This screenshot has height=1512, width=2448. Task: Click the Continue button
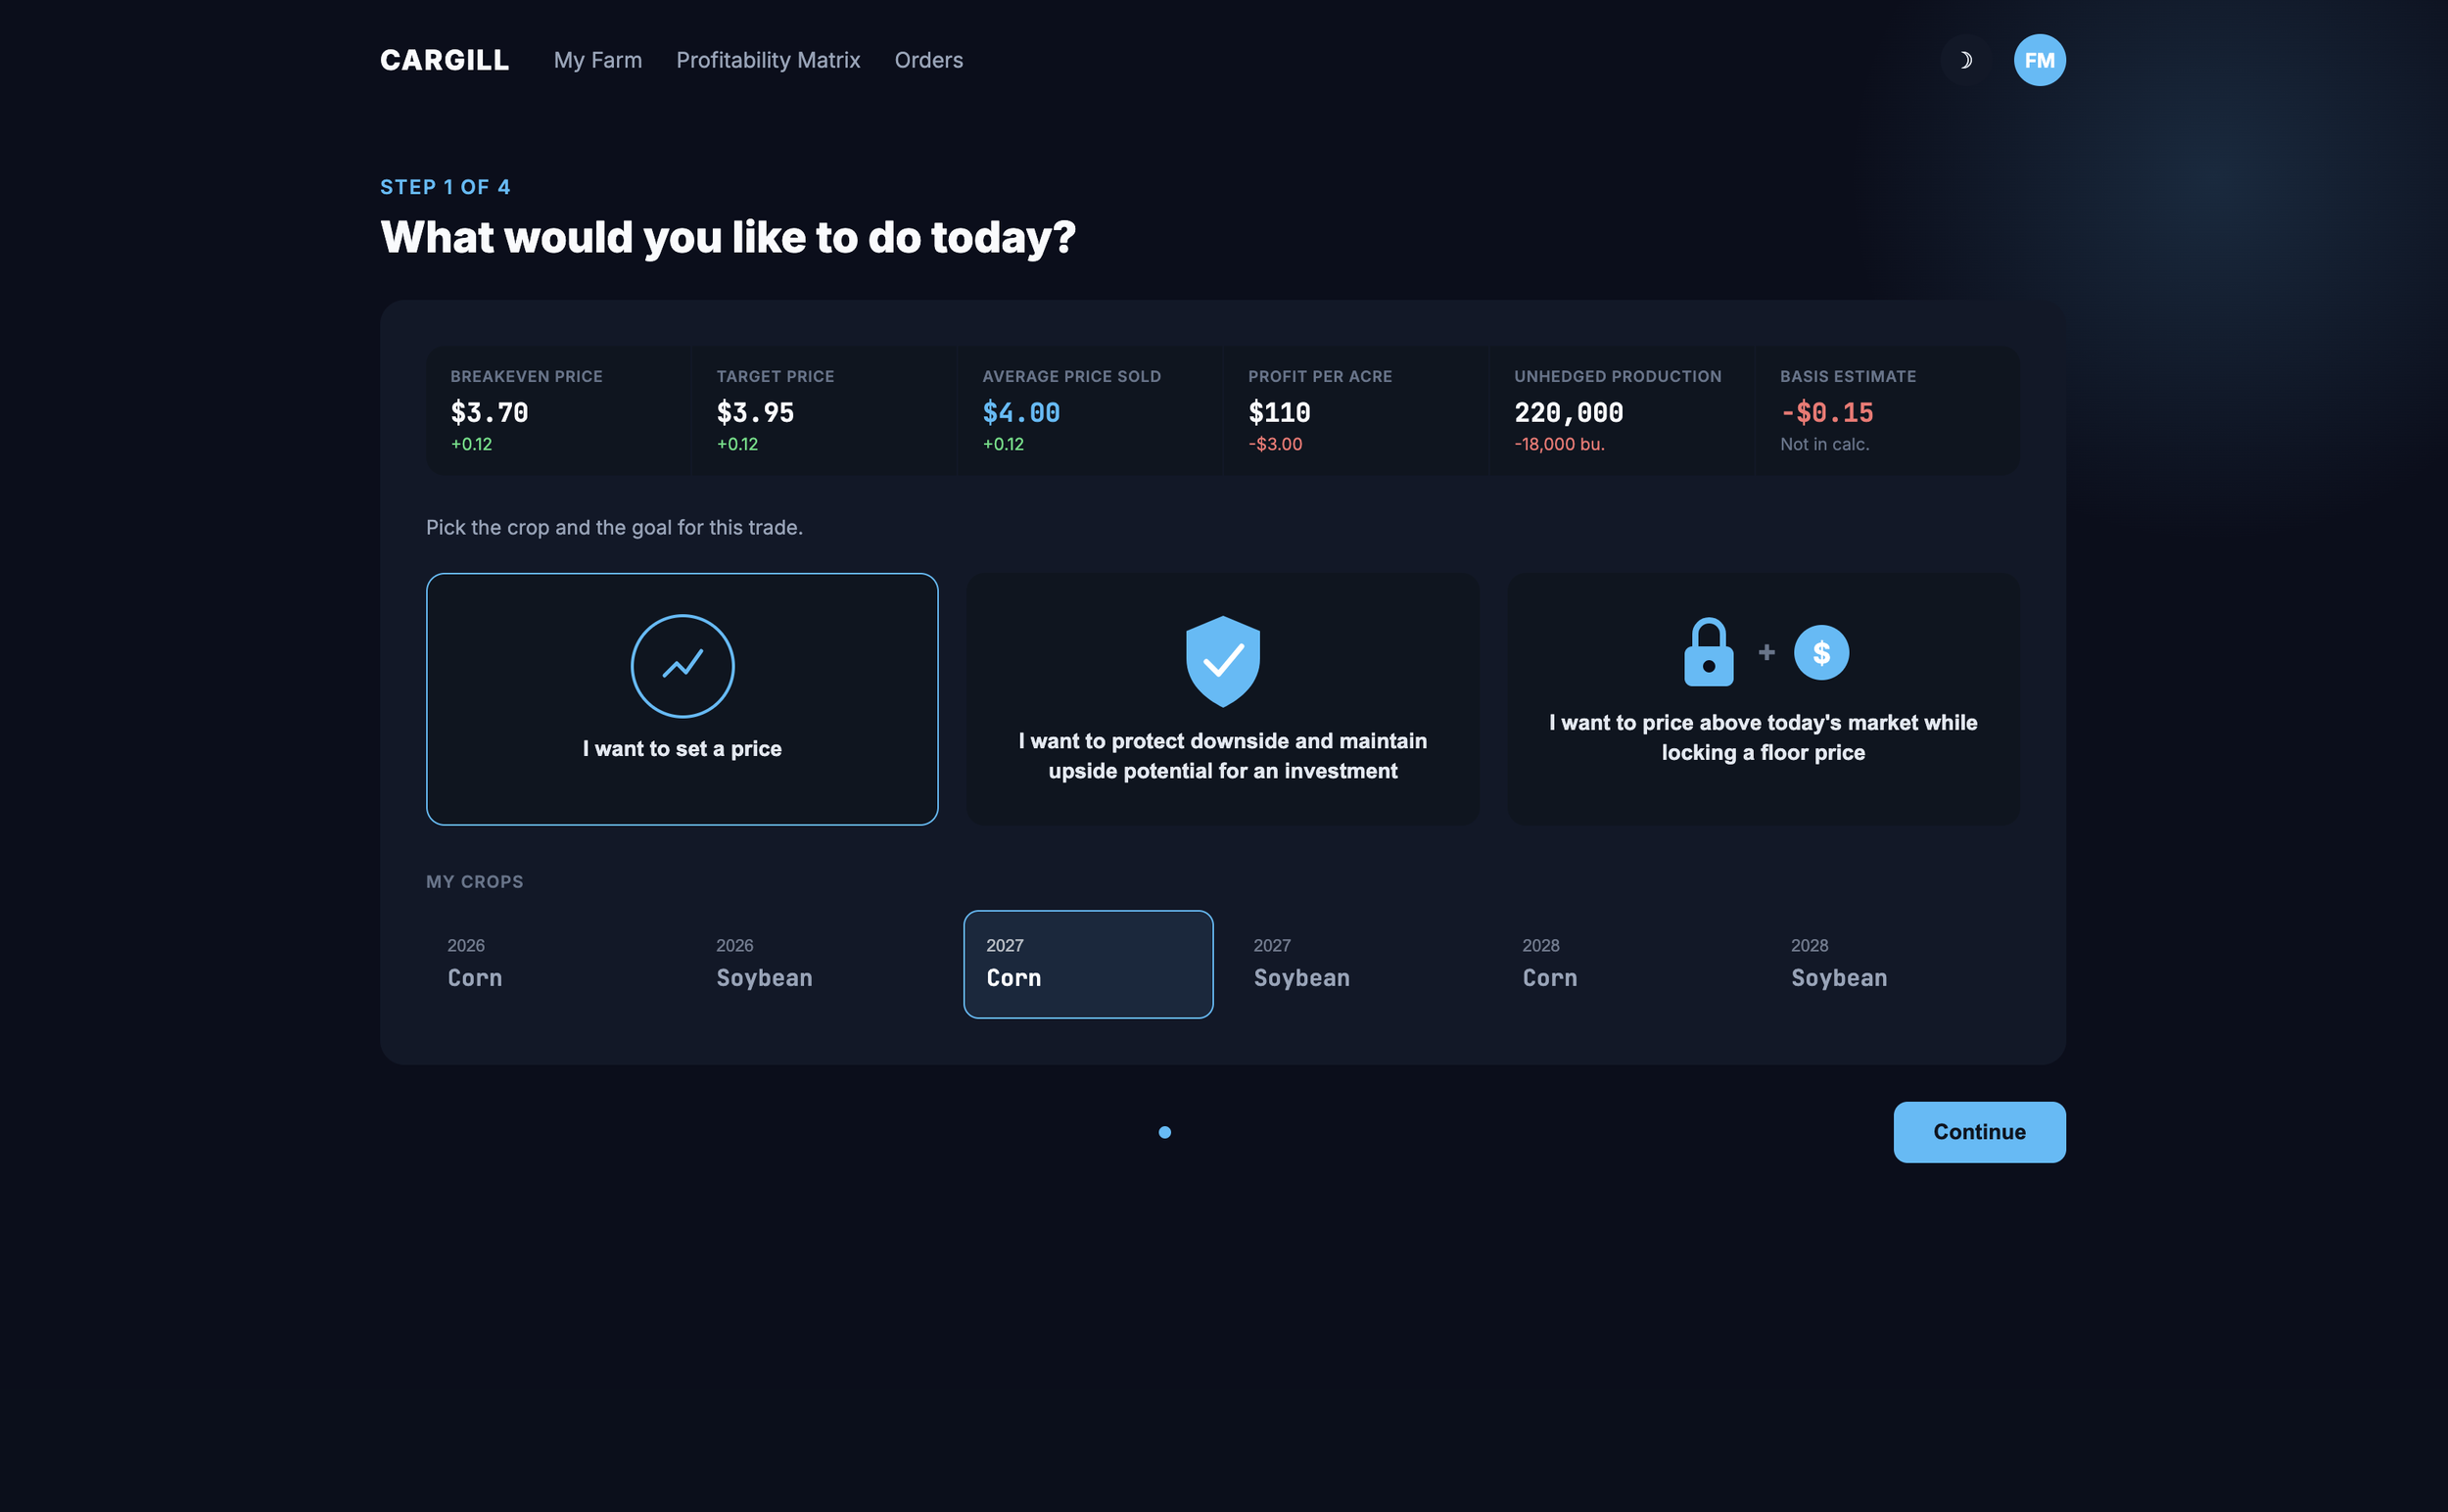(1979, 1132)
